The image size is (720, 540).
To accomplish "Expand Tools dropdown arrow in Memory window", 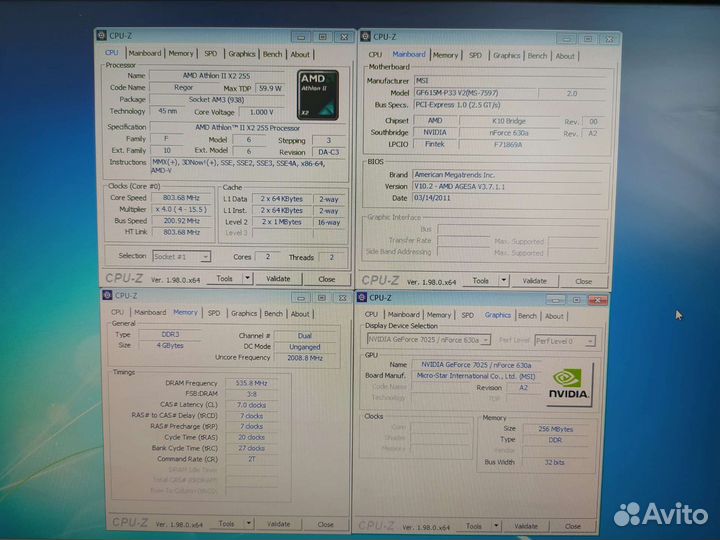I will (x=248, y=523).
